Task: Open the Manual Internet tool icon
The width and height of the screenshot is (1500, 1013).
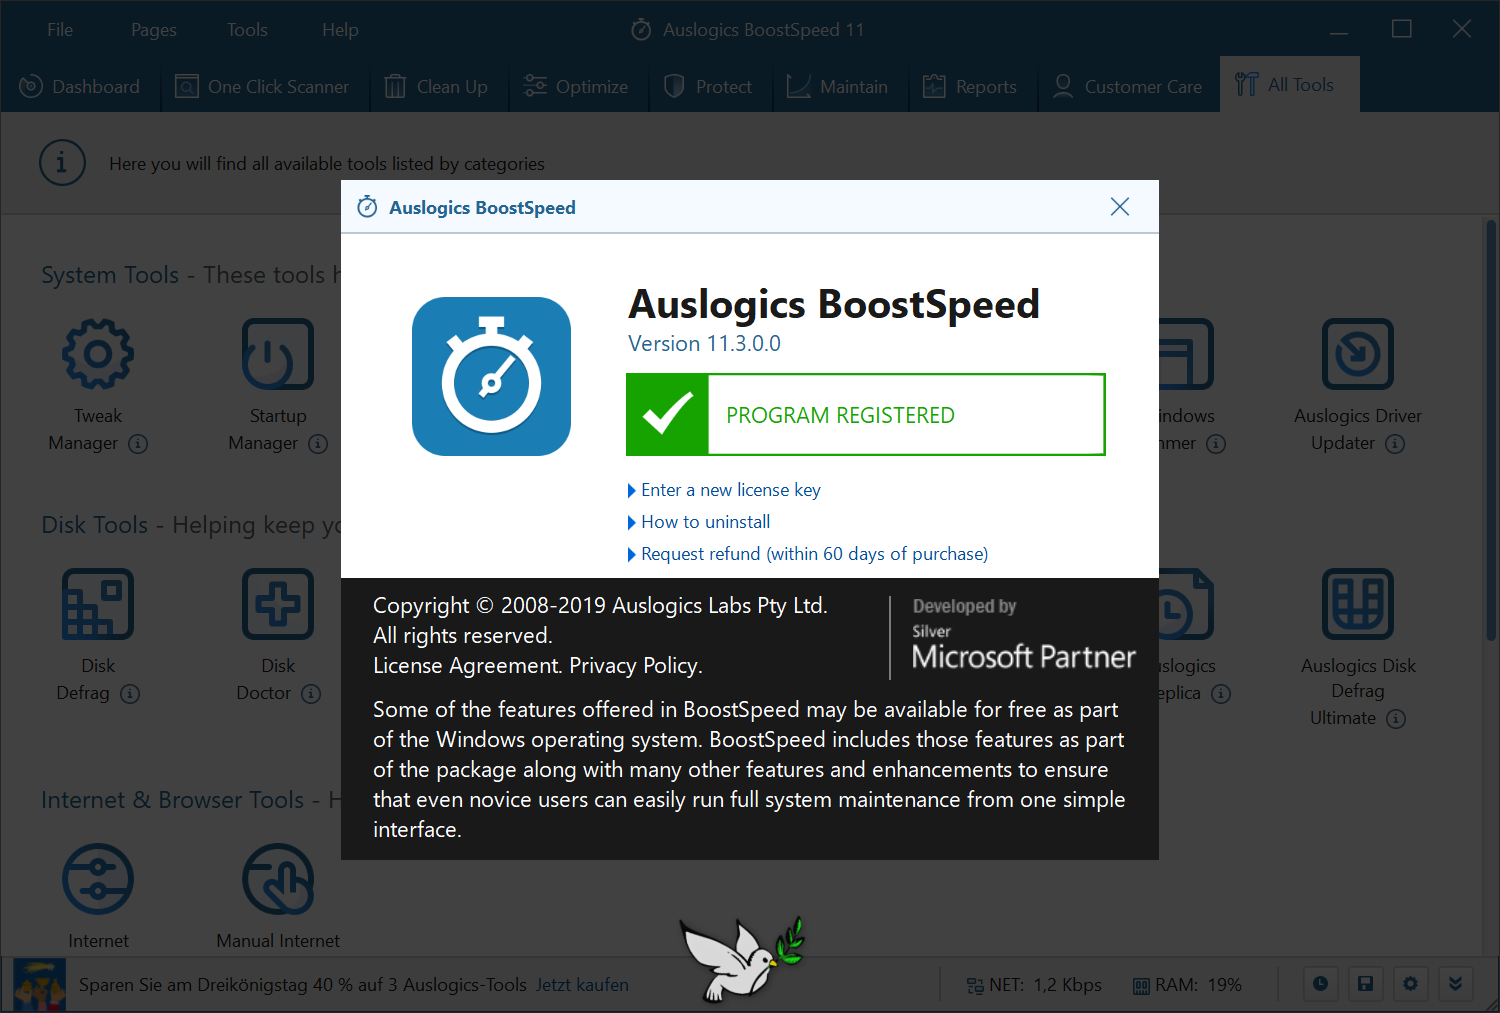Action: [x=278, y=879]
